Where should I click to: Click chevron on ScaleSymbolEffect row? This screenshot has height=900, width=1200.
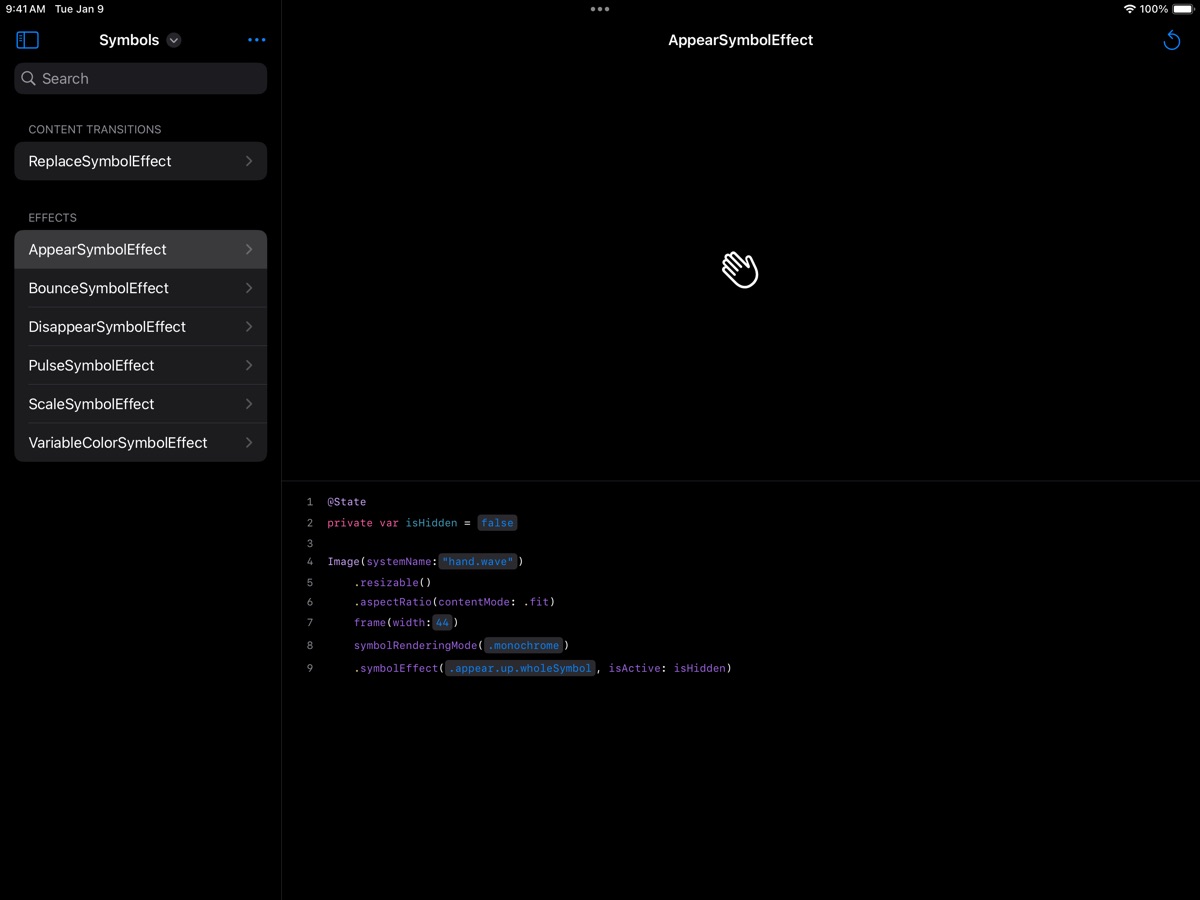click(x=249, y=404)
